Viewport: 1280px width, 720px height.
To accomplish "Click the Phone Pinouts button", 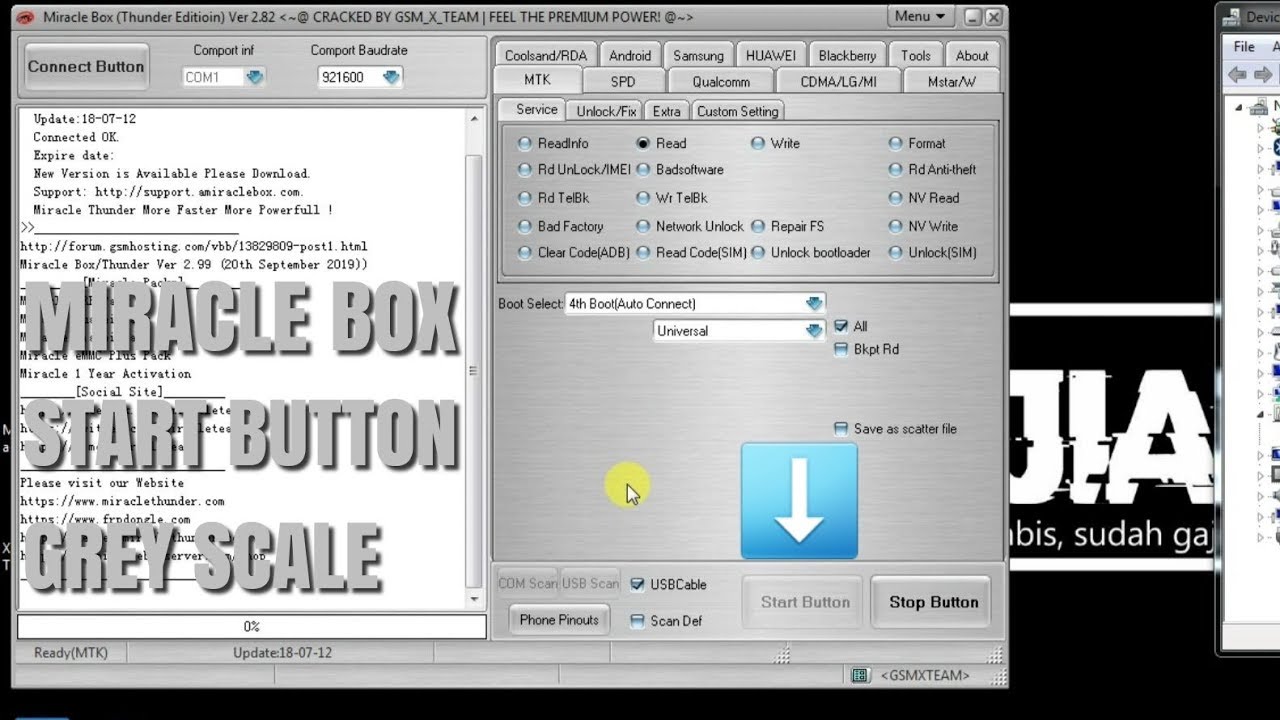I will [x=559, y=620].
